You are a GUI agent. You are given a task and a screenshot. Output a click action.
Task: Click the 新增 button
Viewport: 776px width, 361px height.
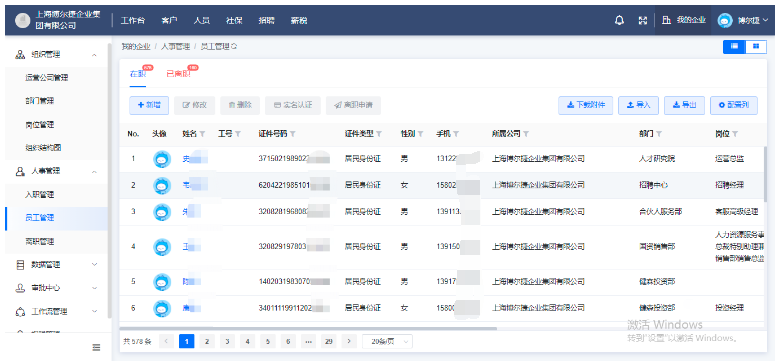click(x=149, y=105)
